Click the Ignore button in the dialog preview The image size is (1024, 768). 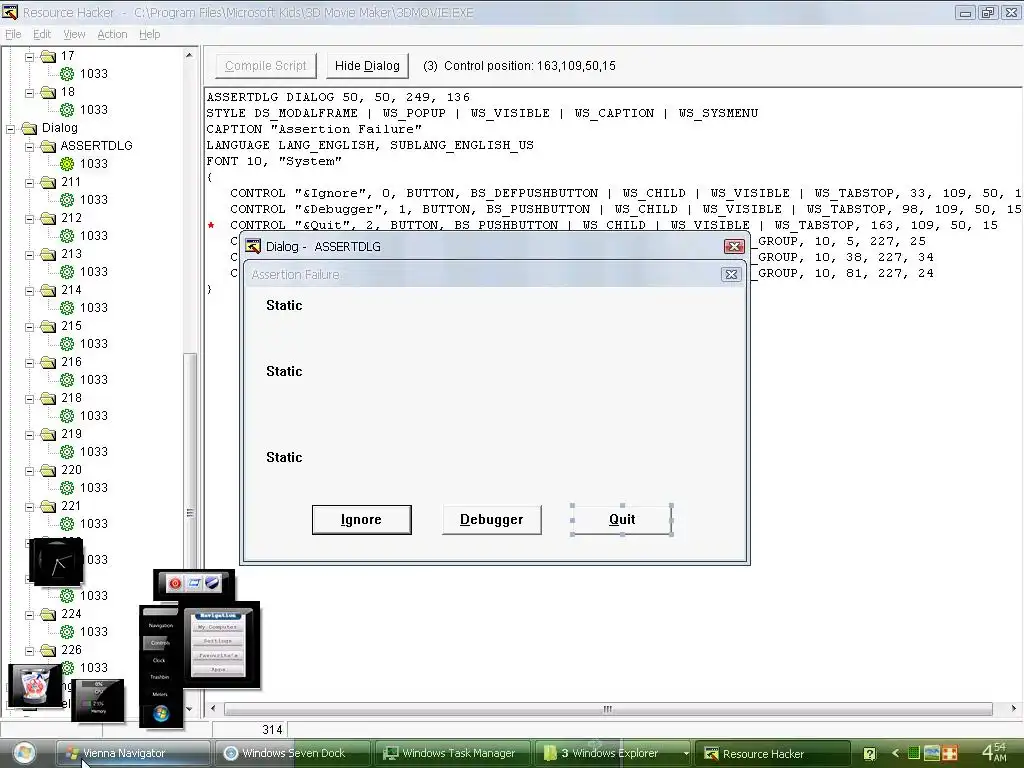coord(362,520)
